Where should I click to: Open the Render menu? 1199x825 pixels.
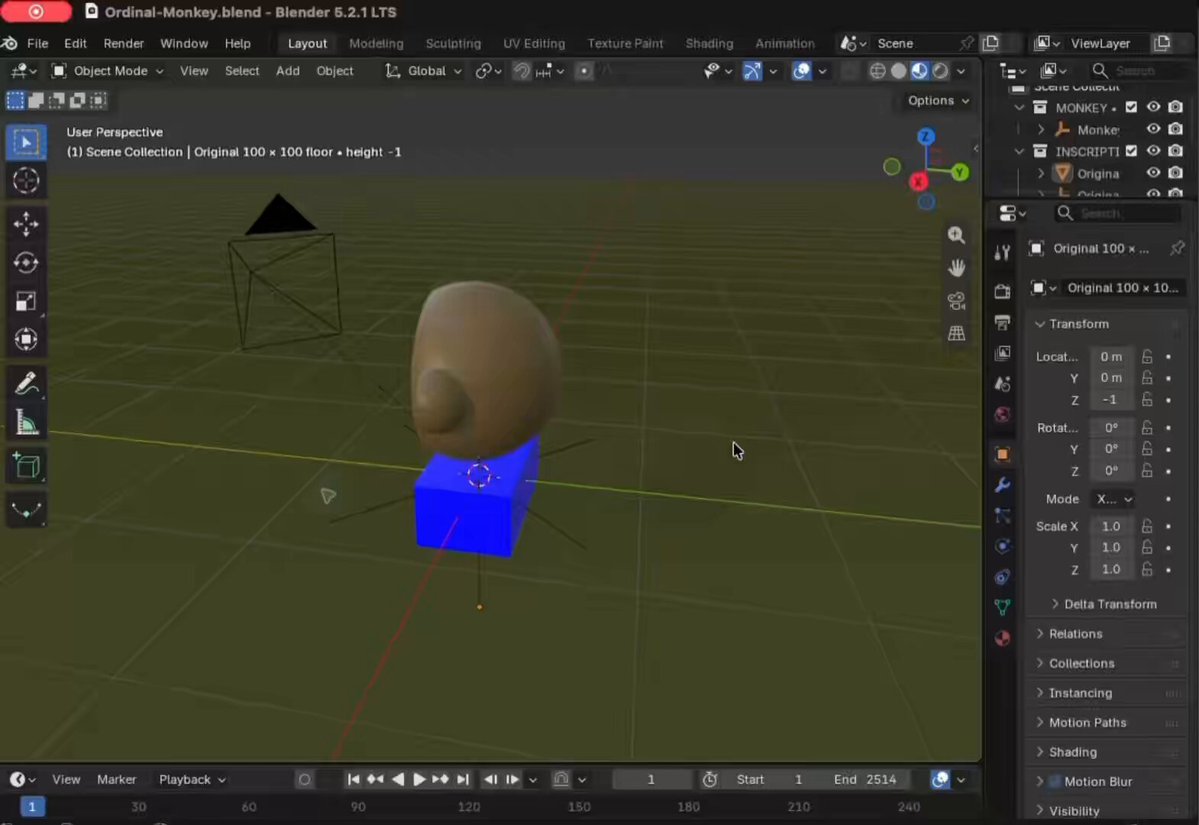pos(124,44)
